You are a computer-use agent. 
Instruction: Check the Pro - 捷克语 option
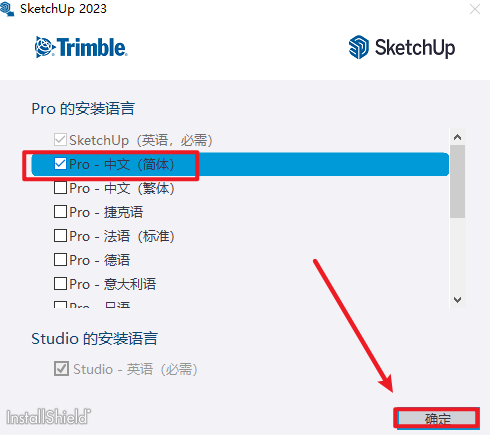60,212
